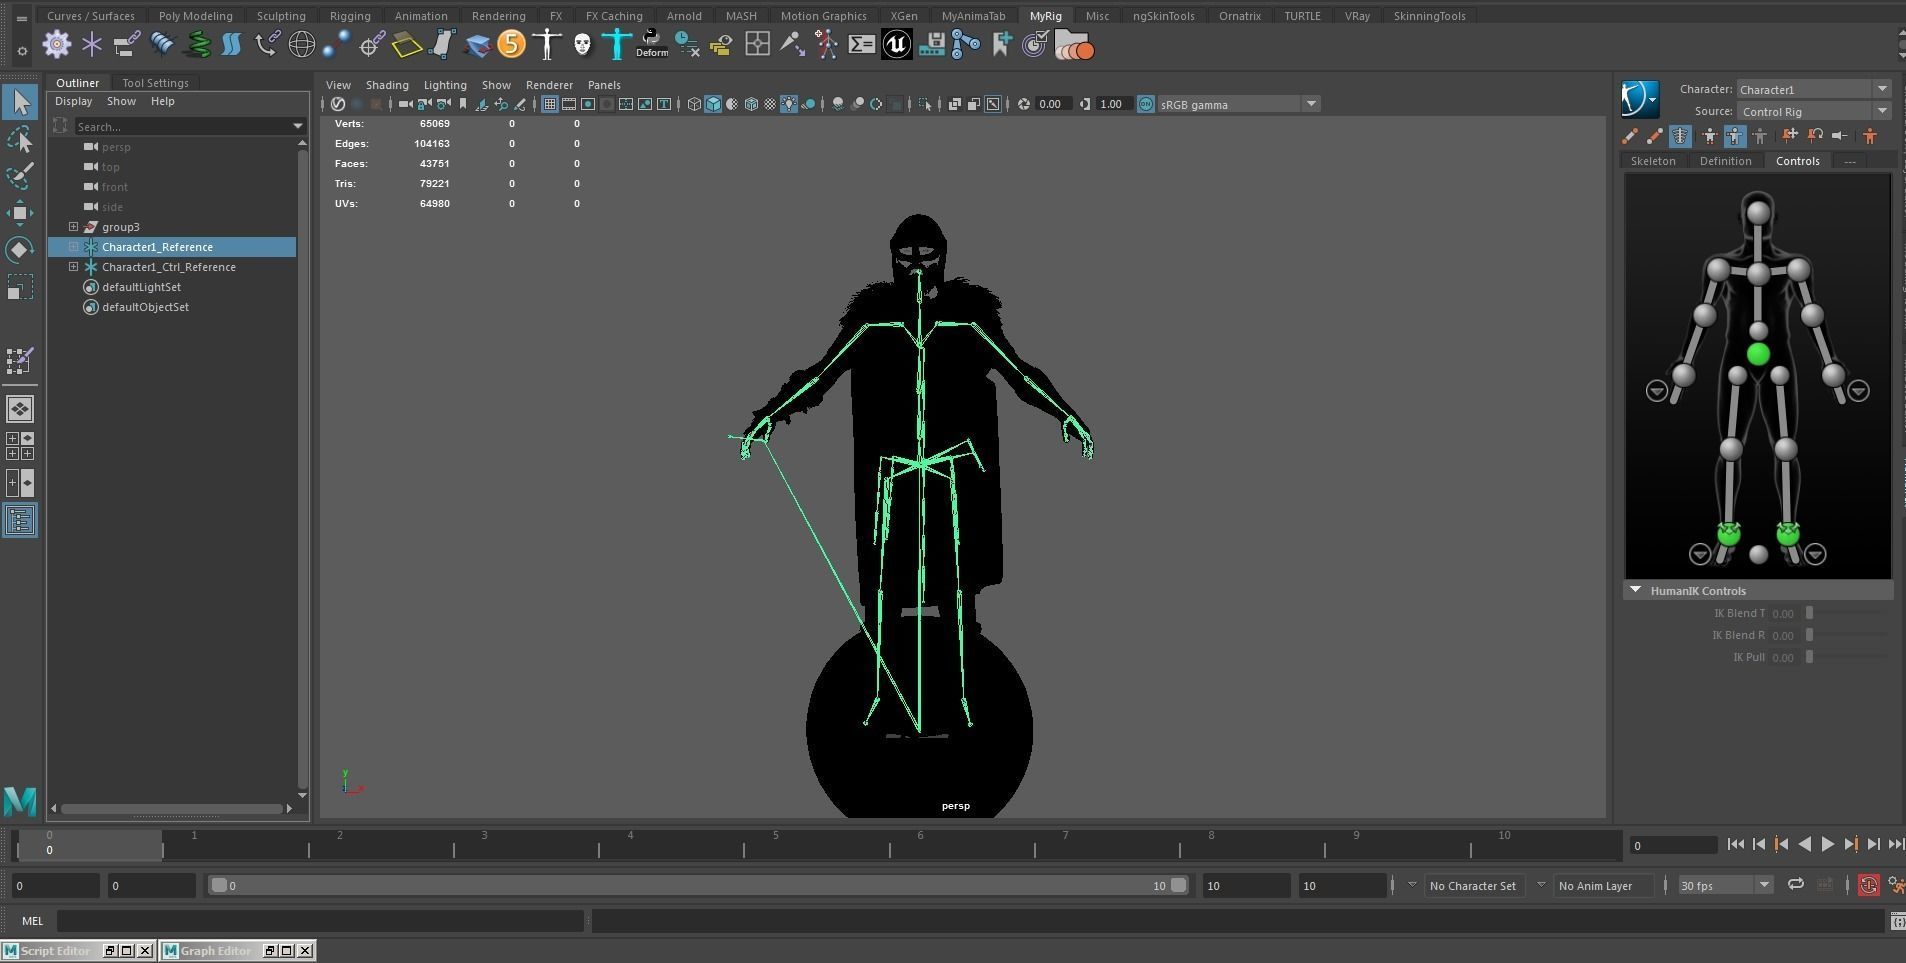This screenshot has height=963, width=1906.
Task: Click the HumanIK logo icon
Action: pos(1639,99)
